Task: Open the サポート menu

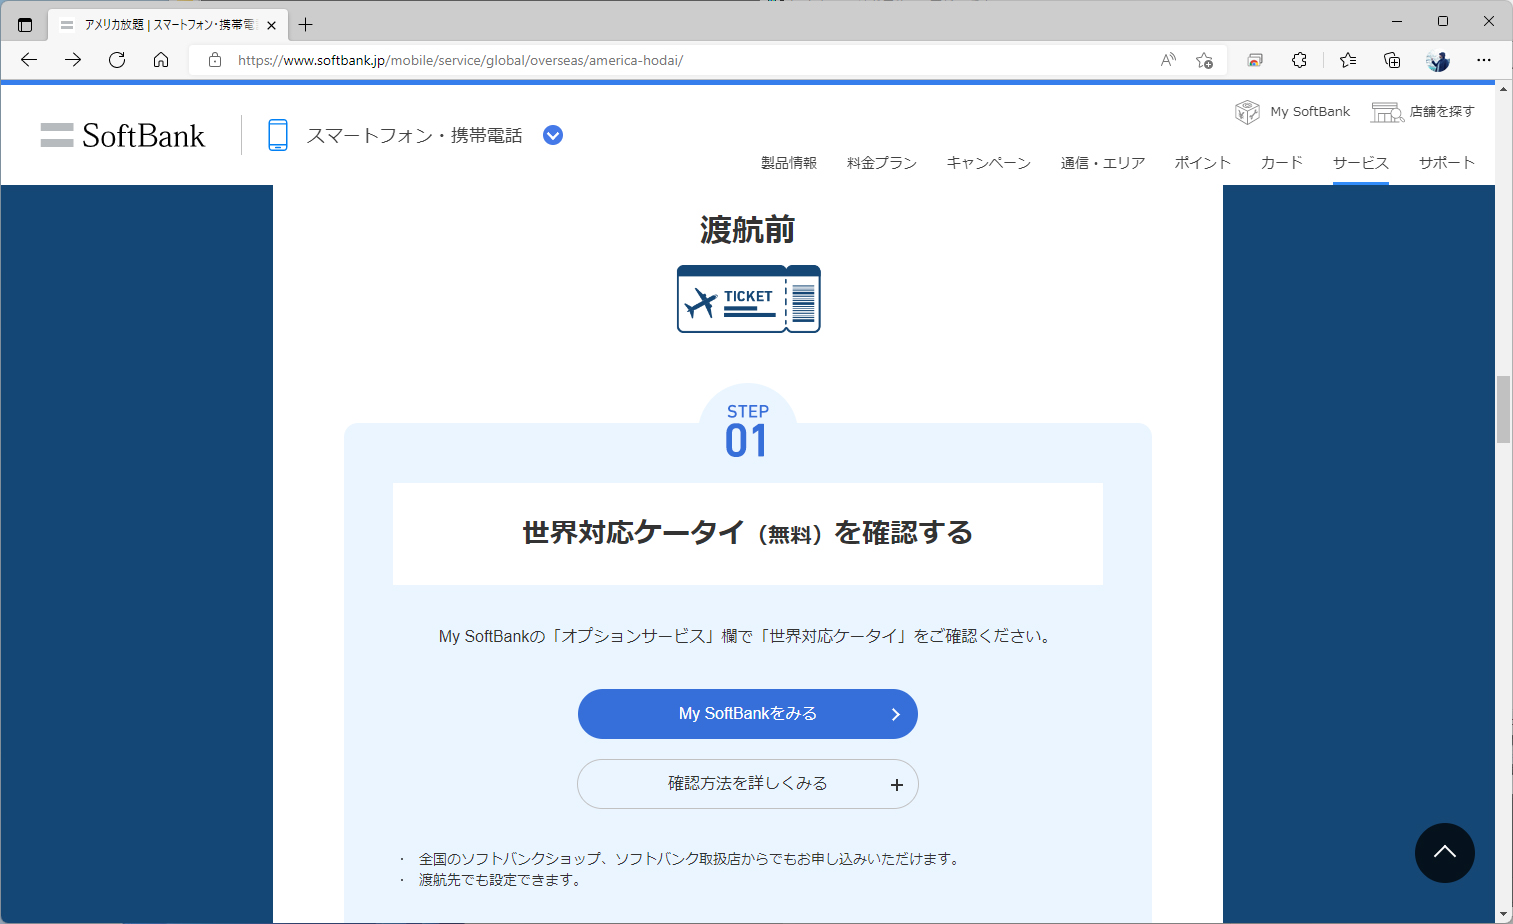Action: coord(1447,163)
